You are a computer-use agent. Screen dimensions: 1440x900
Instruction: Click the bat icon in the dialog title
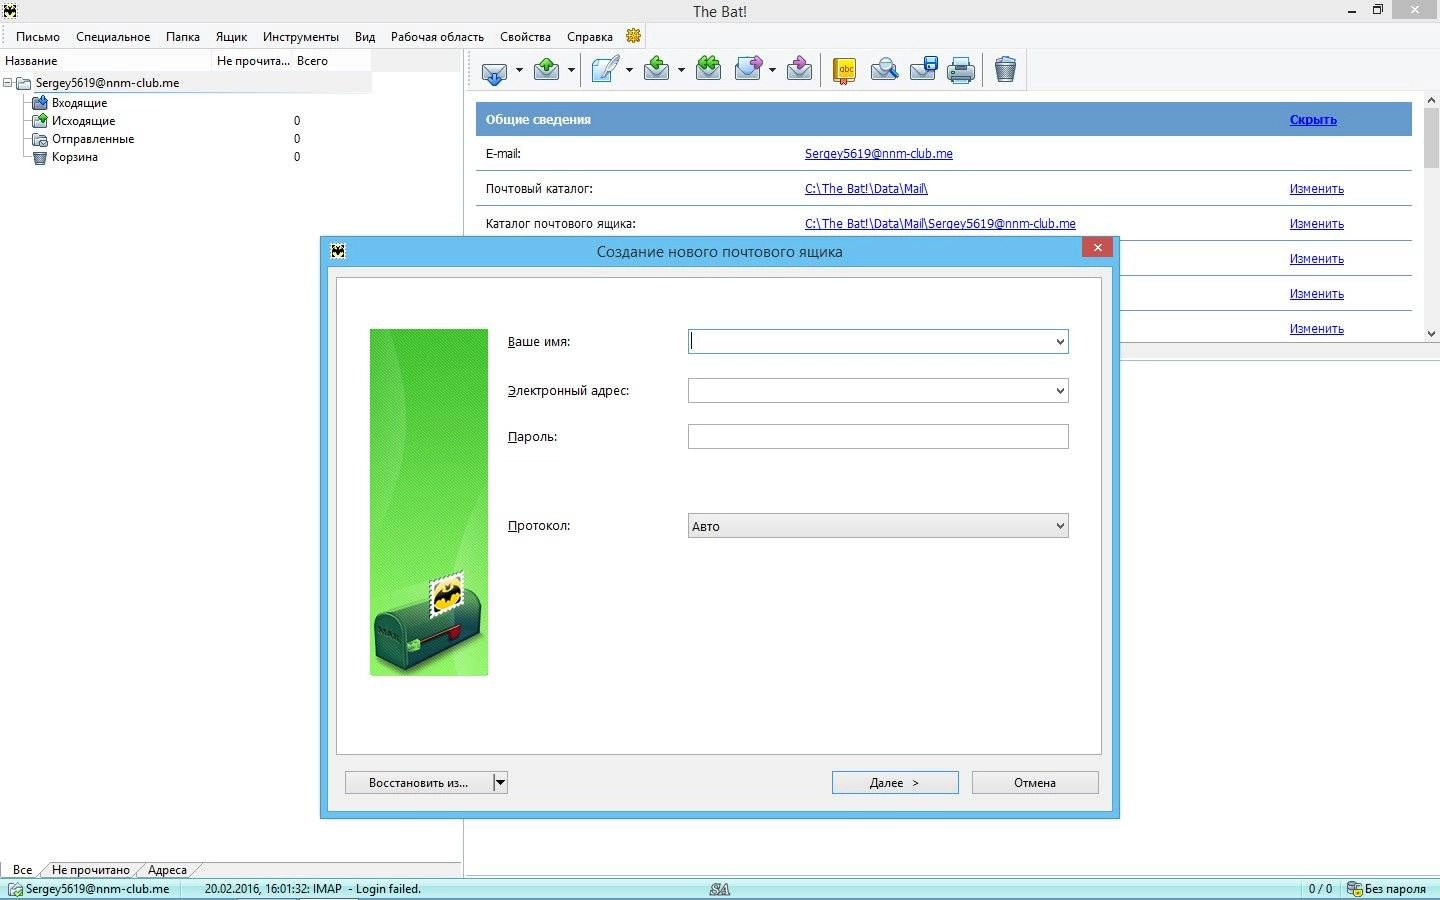pyautogui.click(x=338, y=251)
